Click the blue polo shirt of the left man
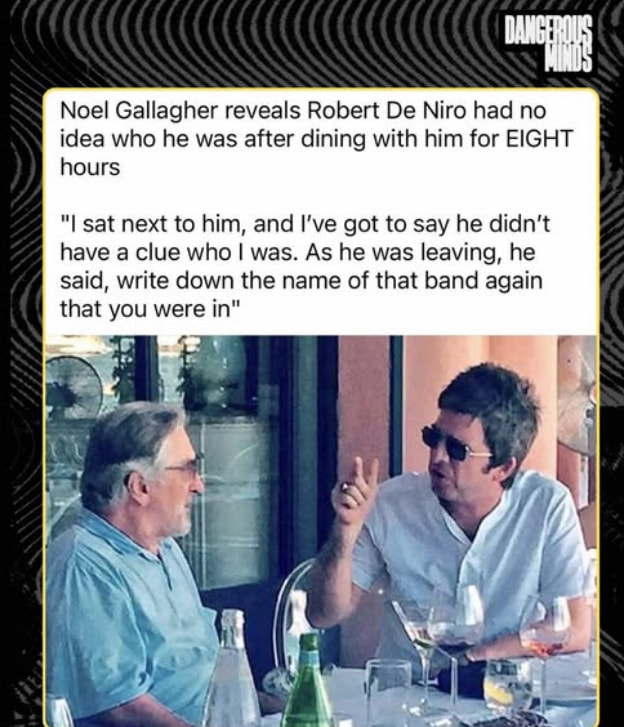This screenshot has height=727, width=624. click(127, 617)
